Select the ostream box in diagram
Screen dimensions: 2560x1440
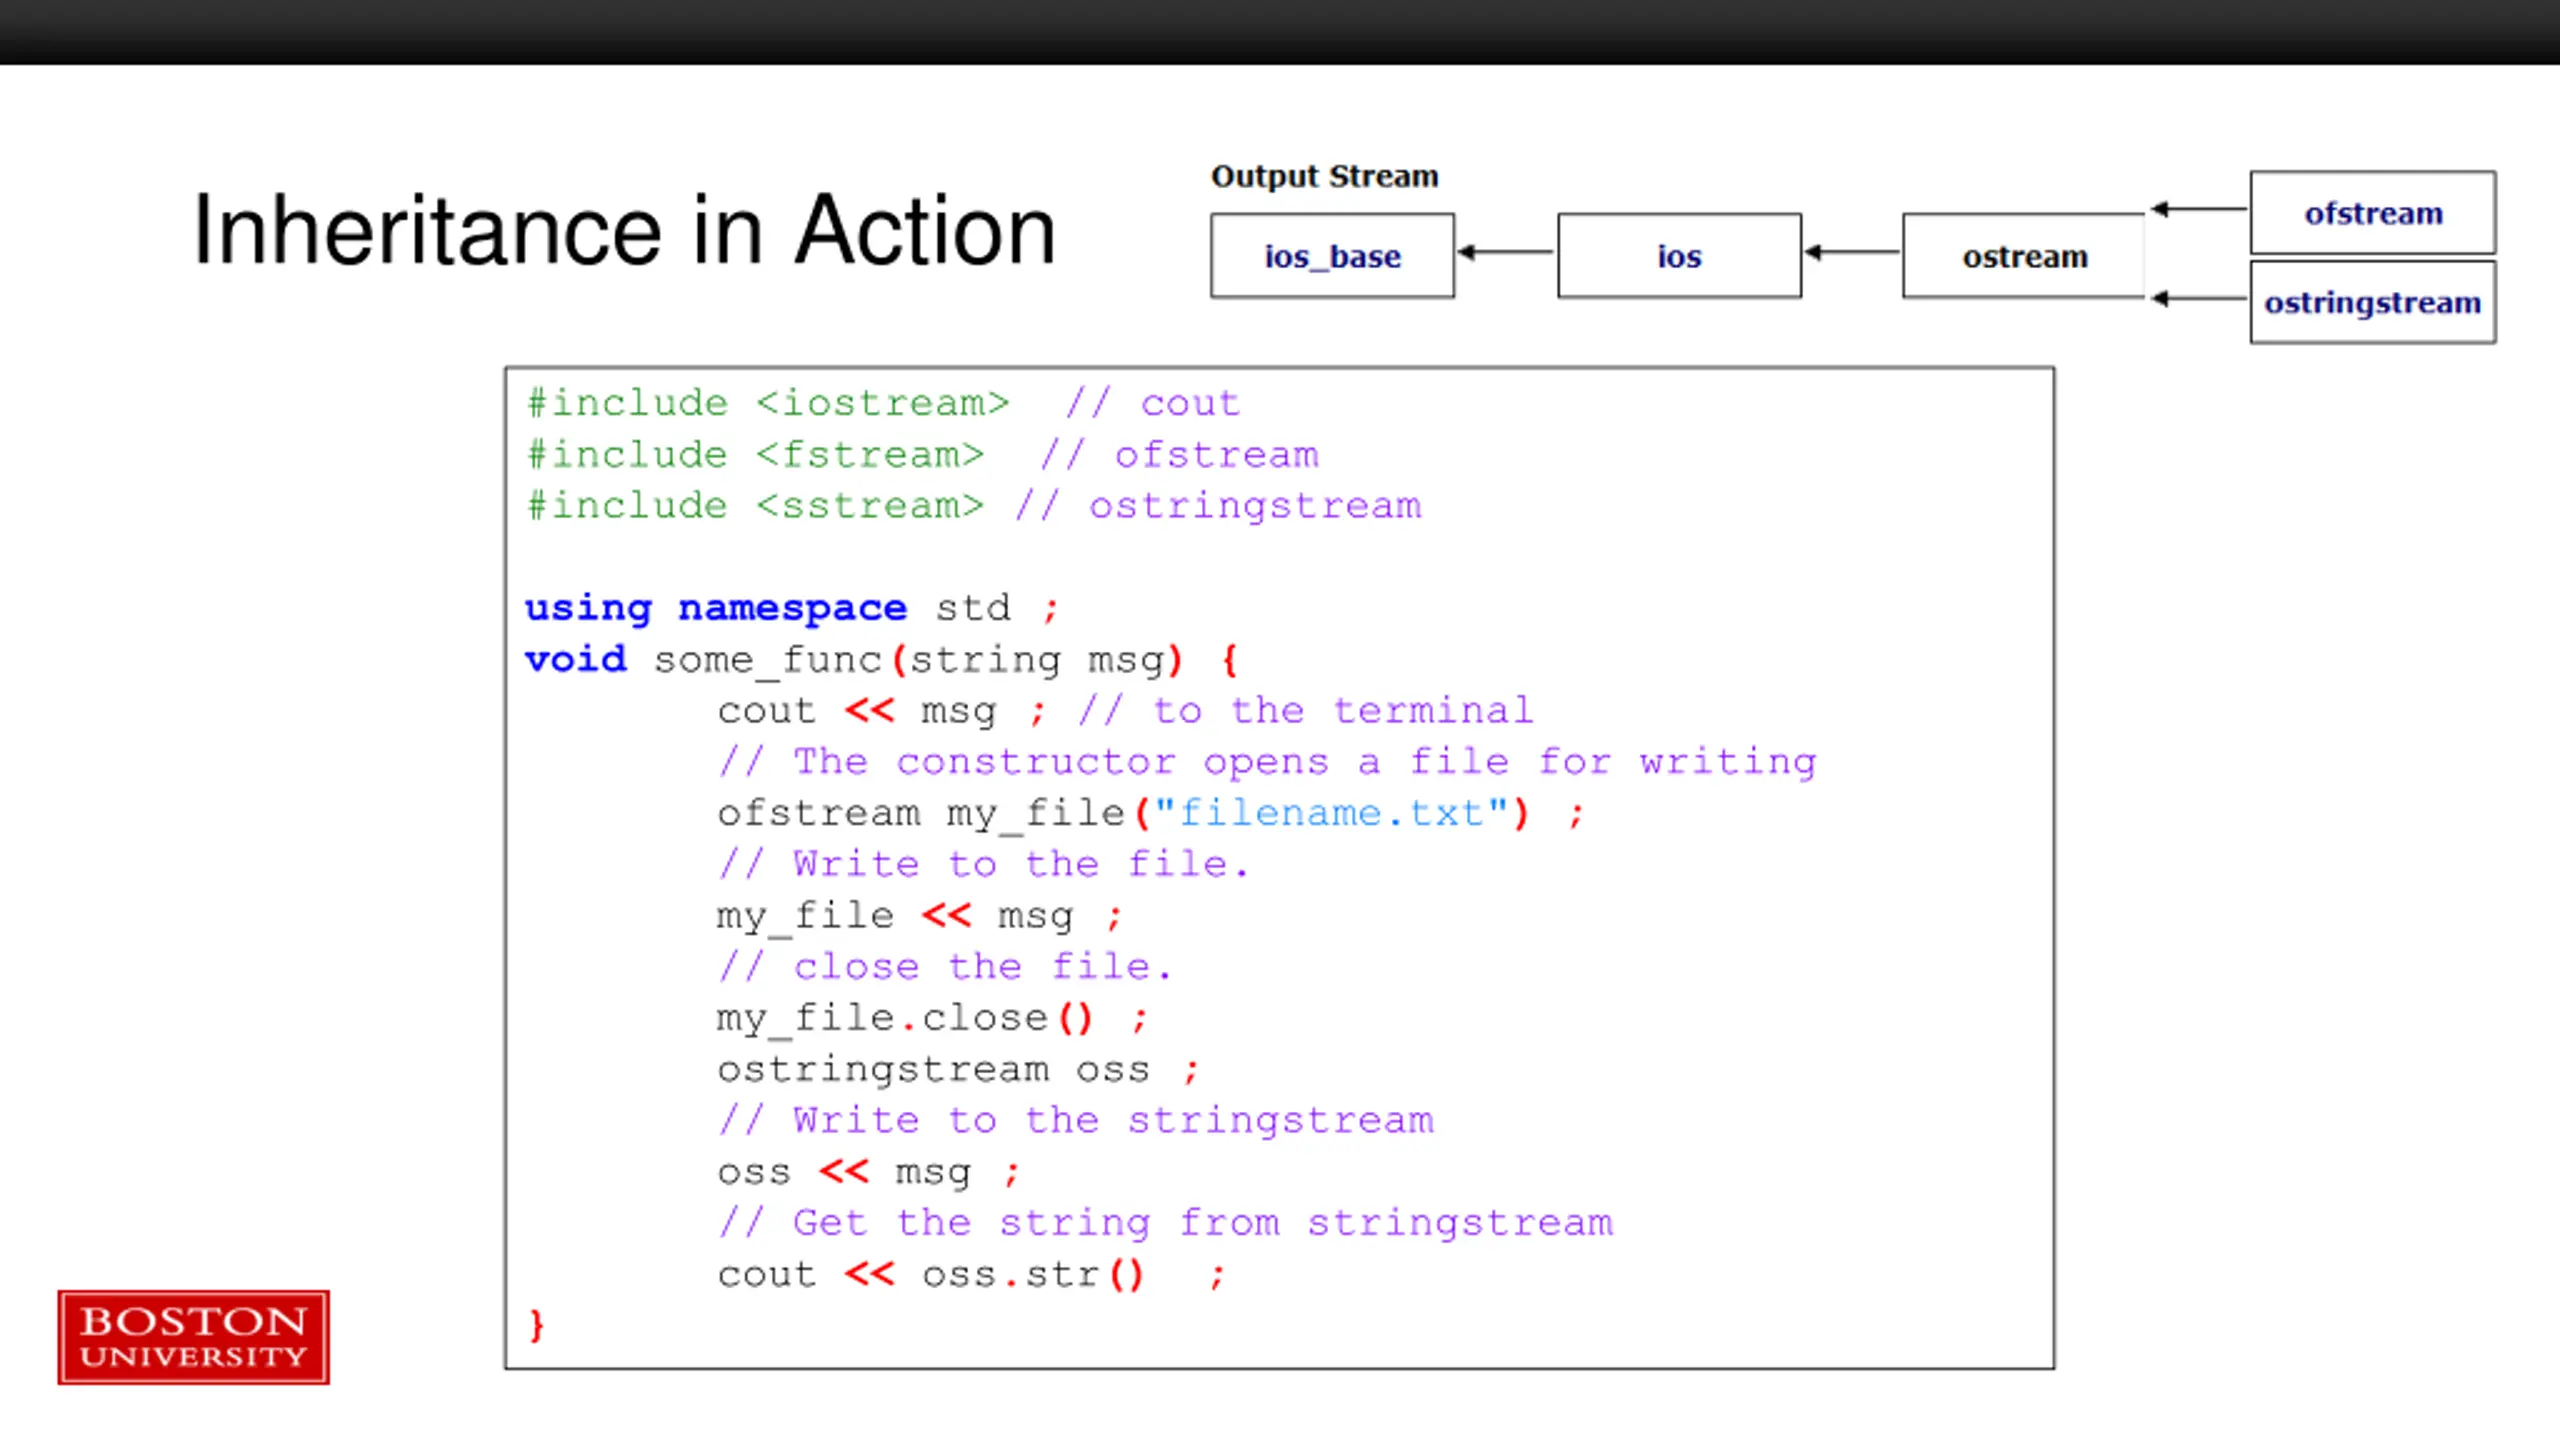click(2024, 256)
